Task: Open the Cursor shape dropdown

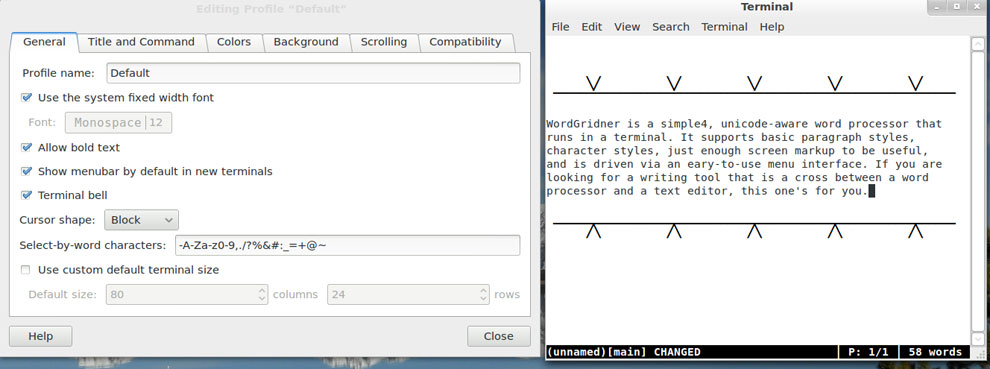Action: 141,220
